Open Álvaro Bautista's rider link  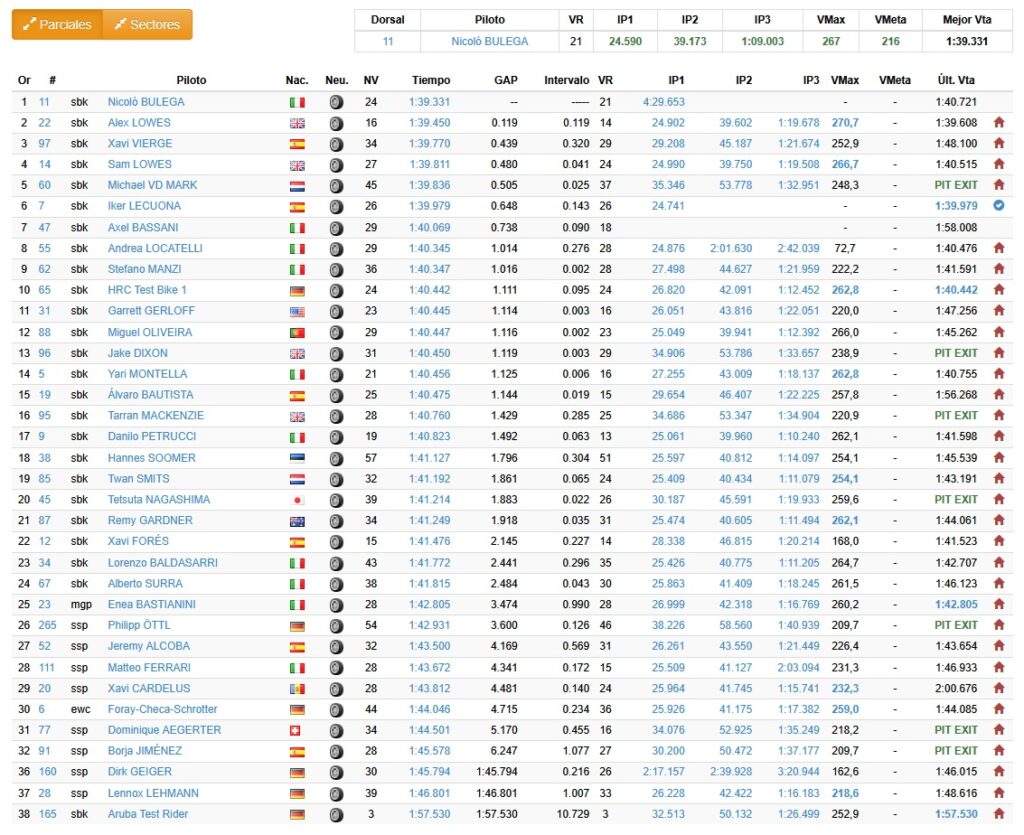pos(150,395)
